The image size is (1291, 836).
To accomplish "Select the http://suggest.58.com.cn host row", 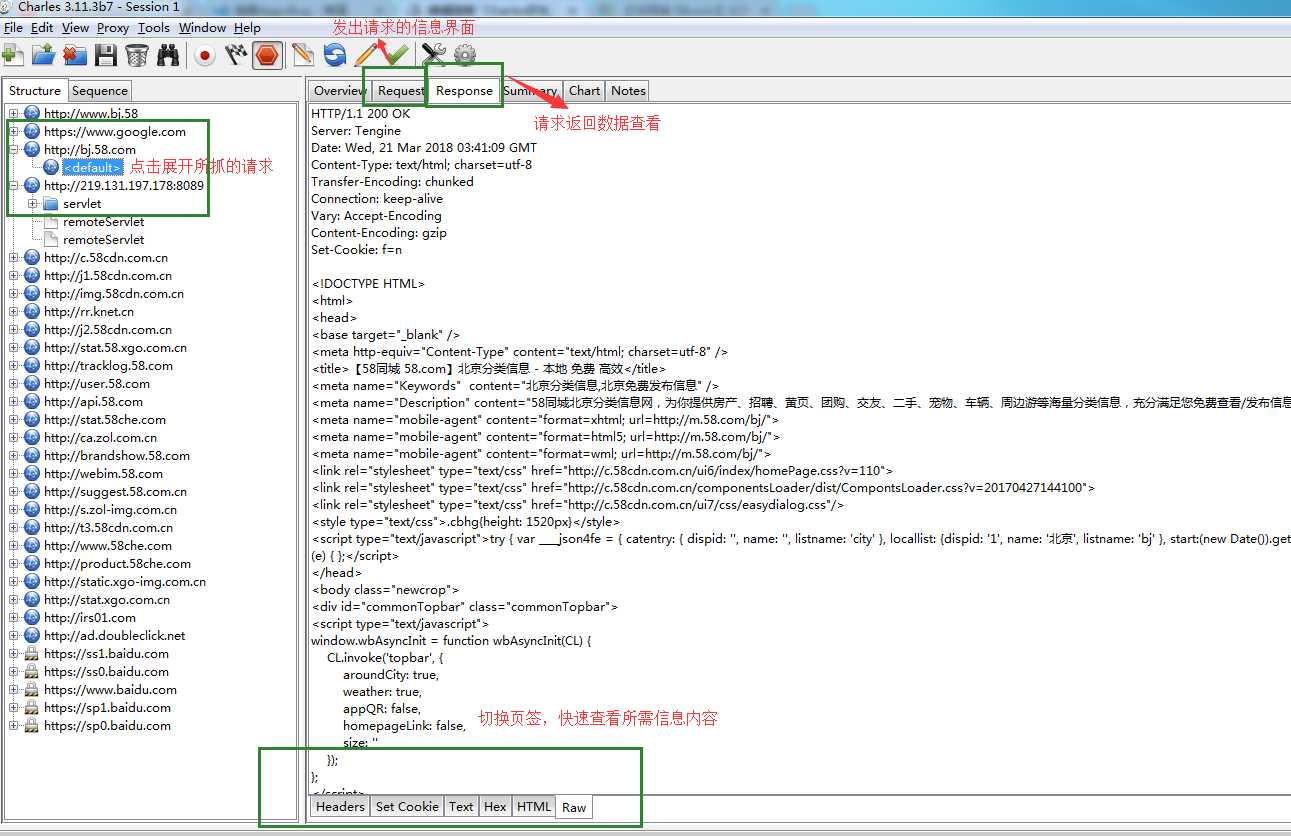I will point(115,492).
